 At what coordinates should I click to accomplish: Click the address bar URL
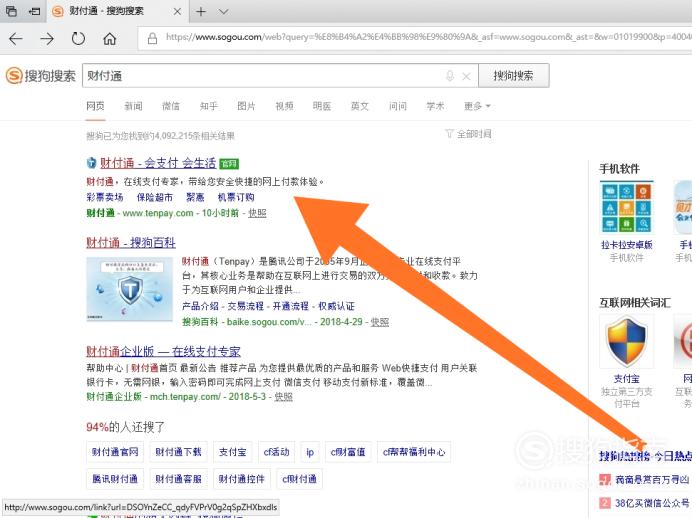(428, 38)
